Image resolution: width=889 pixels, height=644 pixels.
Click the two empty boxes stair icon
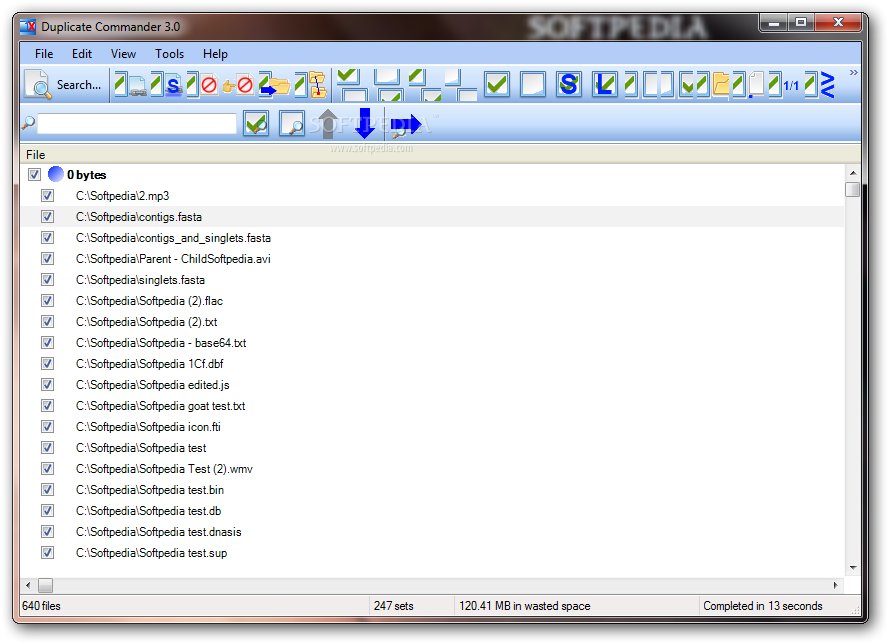pos(460,85)
